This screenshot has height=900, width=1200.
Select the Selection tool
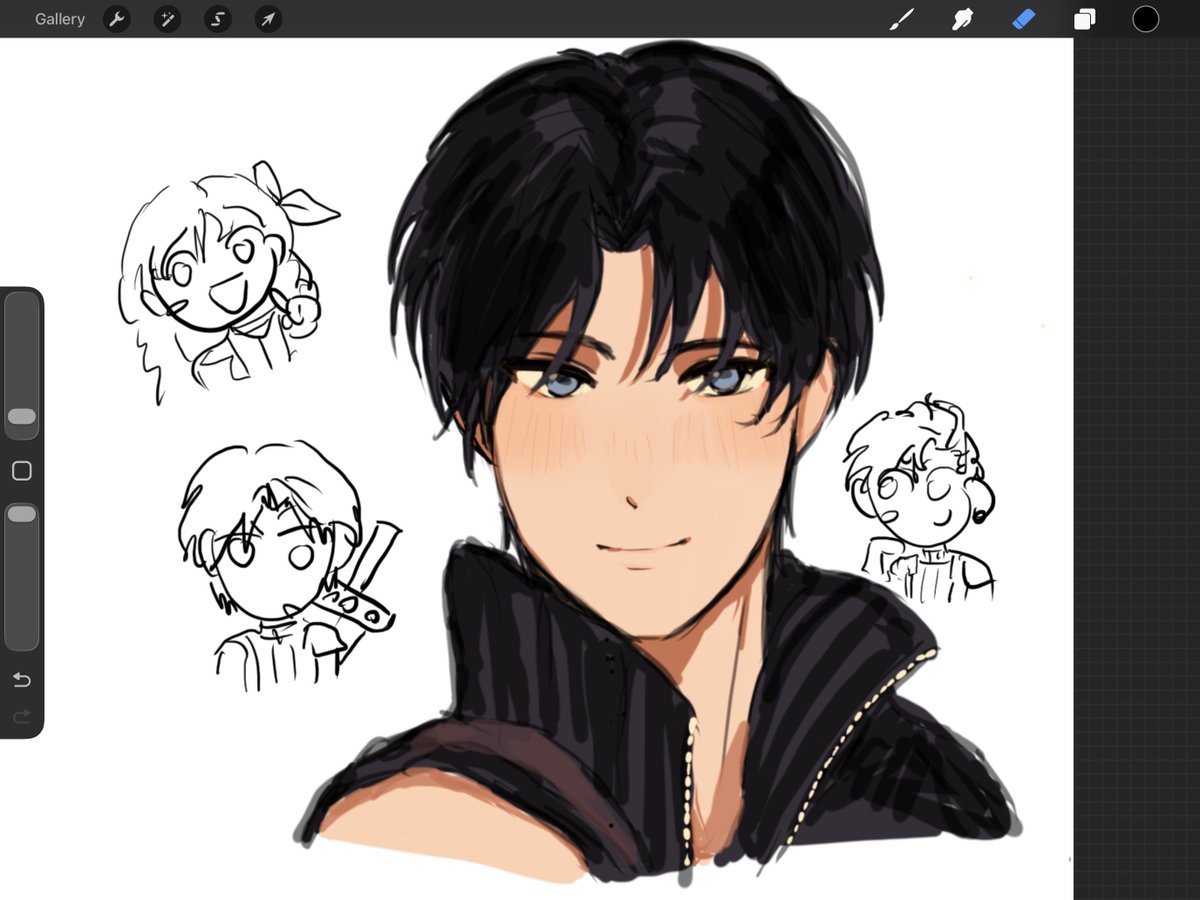[217, 19]
